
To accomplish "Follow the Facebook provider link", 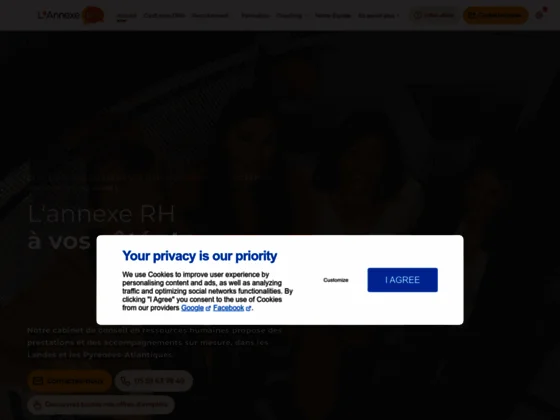I will (x=229, y=308).
